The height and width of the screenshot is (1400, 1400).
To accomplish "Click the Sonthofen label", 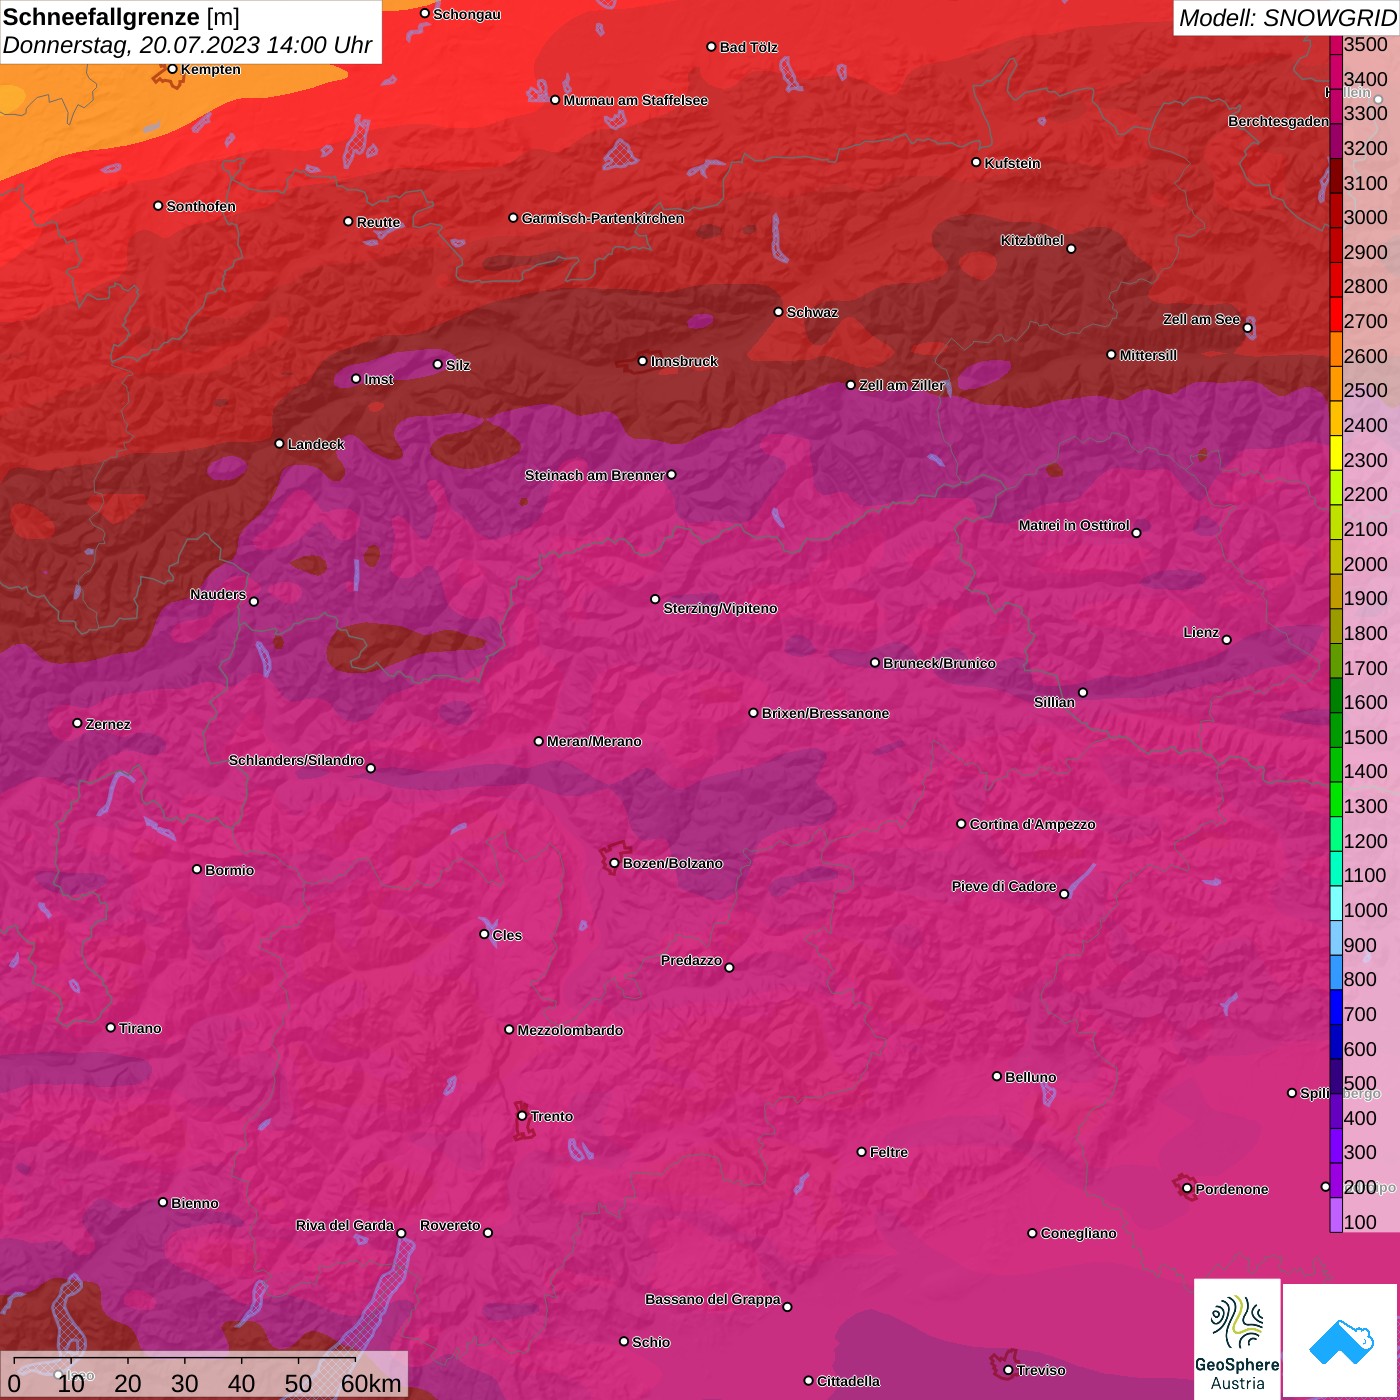I will click(201, 206).
